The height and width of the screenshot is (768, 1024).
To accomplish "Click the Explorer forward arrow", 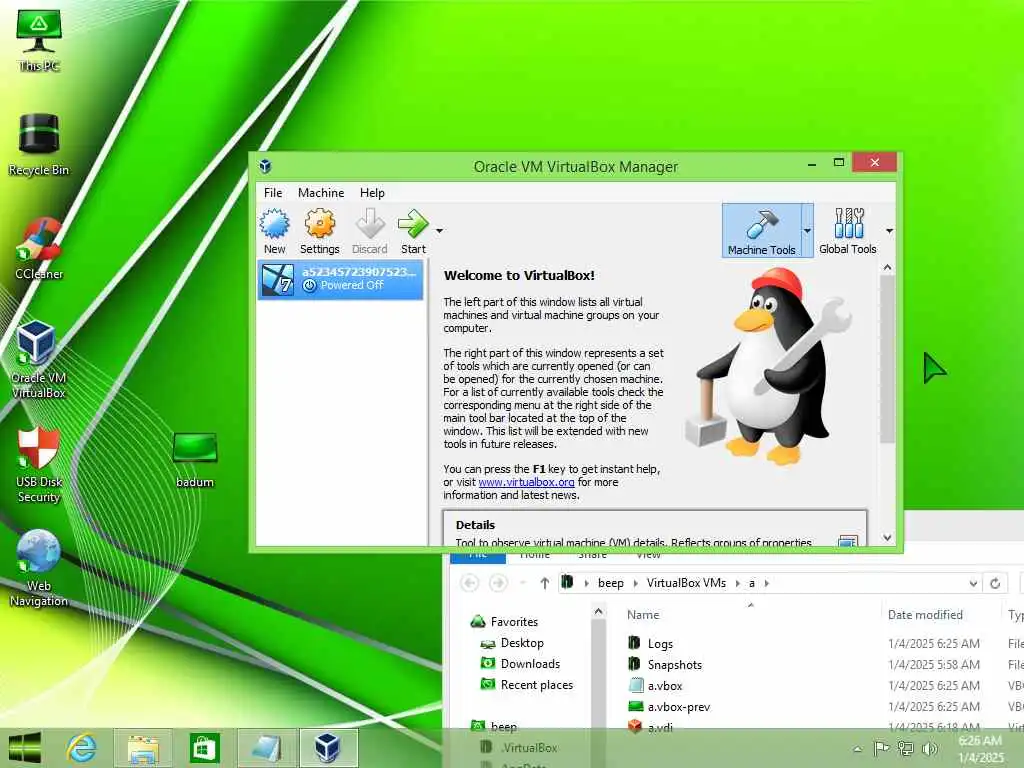I will [x=498, y=583].
